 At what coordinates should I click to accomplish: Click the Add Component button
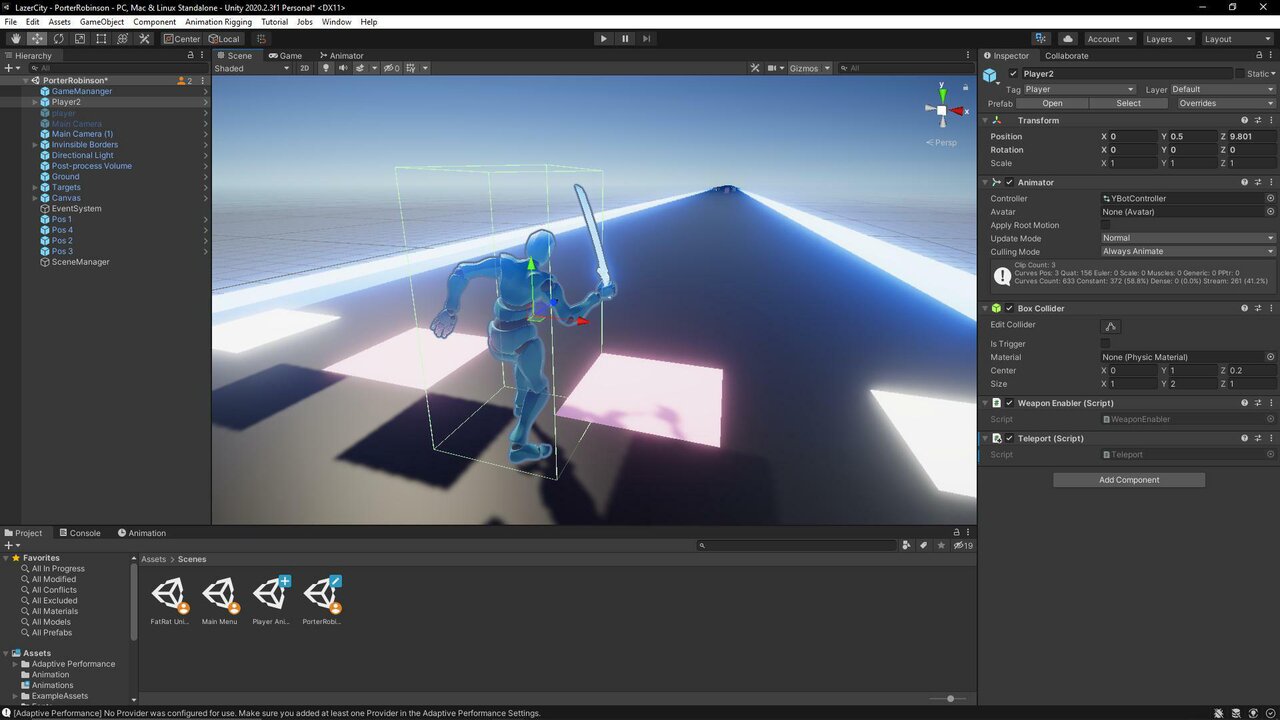[x=1129, y=480]
